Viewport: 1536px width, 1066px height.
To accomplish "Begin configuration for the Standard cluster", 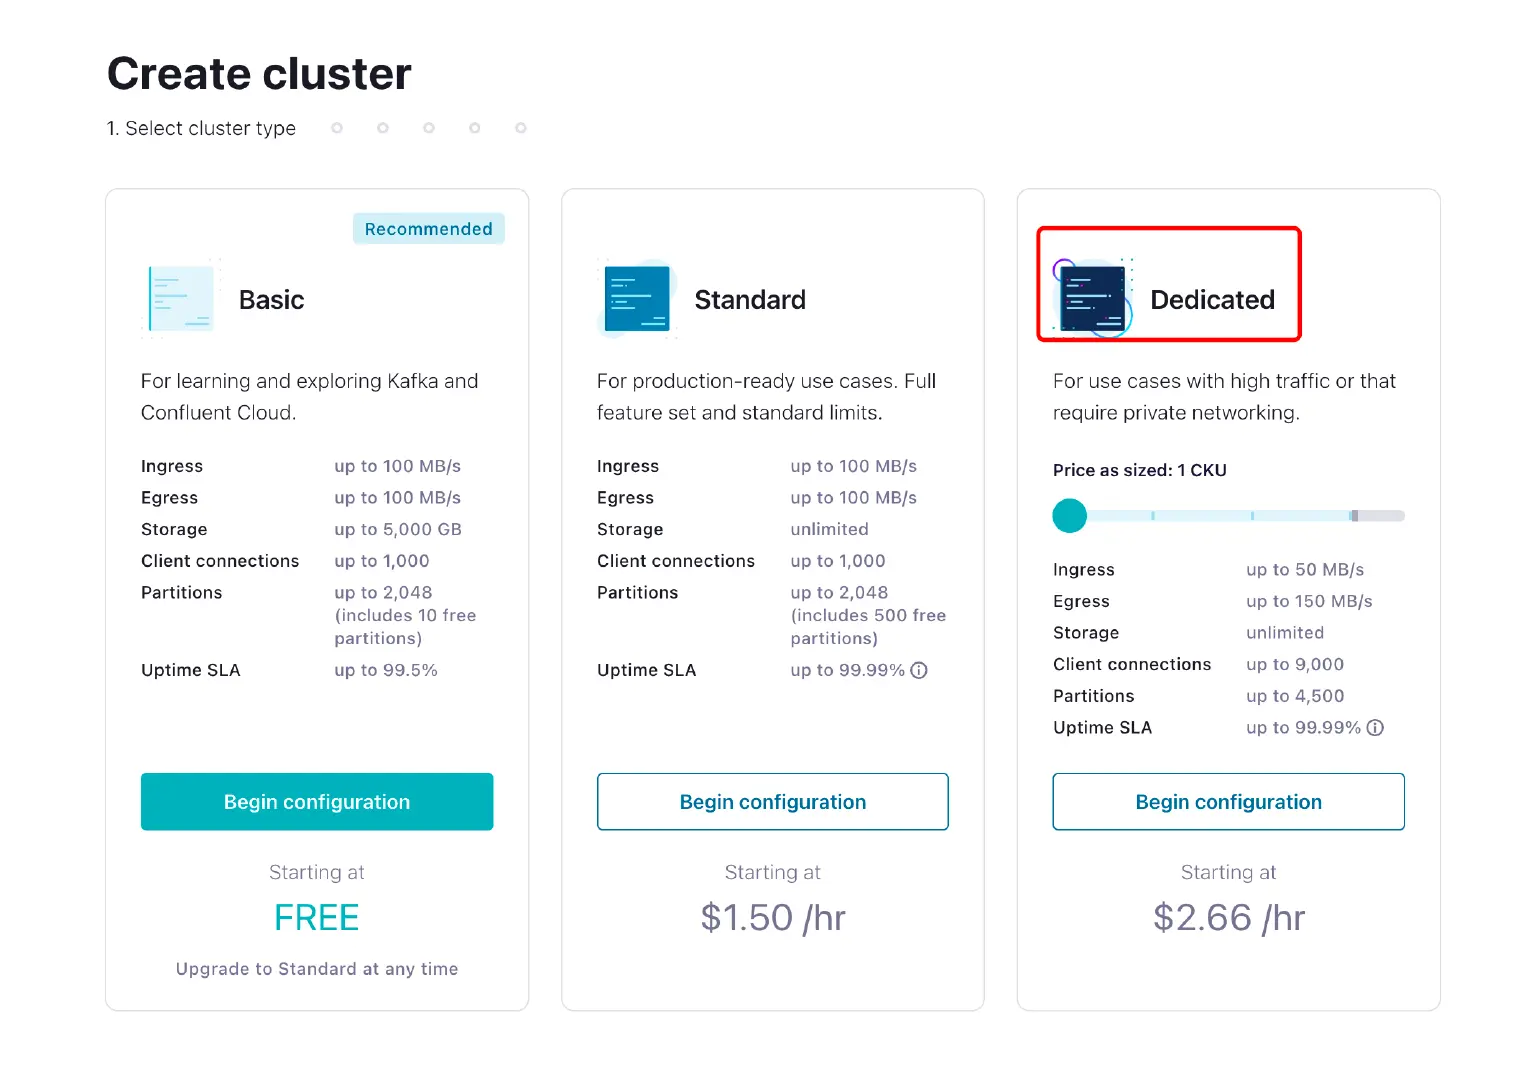I will (x=772, y=801).
